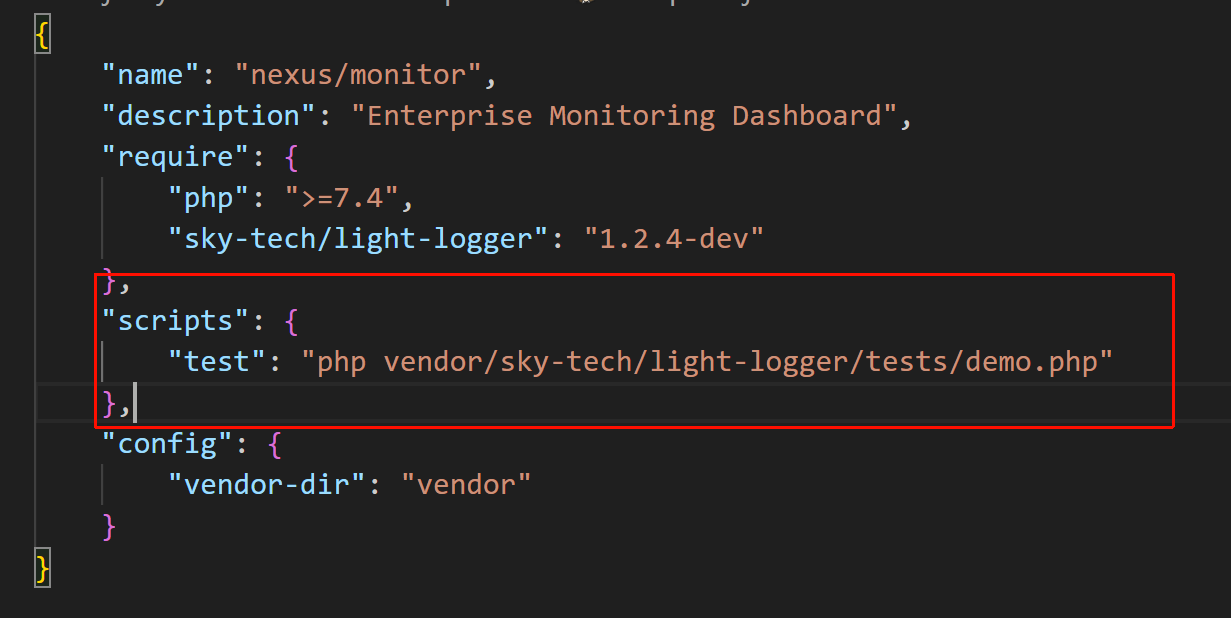The width and height of the screenshot is (1231, 618).
Task: Click the "vendor" string value
Action: [x=466, y=485]
